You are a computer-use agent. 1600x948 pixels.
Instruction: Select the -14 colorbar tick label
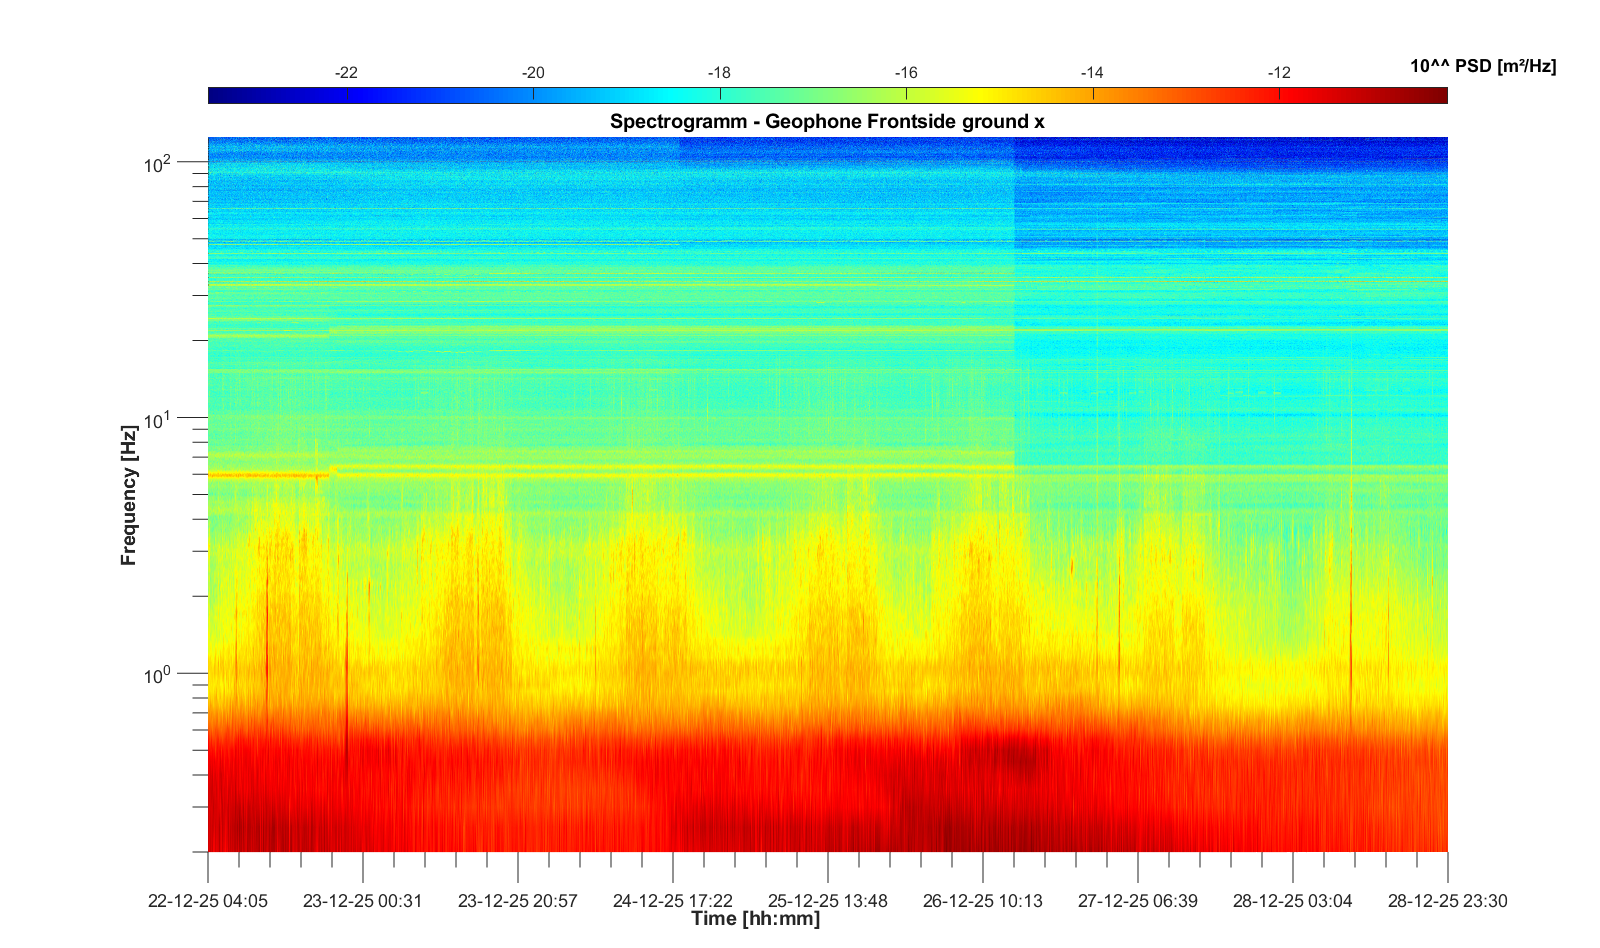[x=1092, y=72]
